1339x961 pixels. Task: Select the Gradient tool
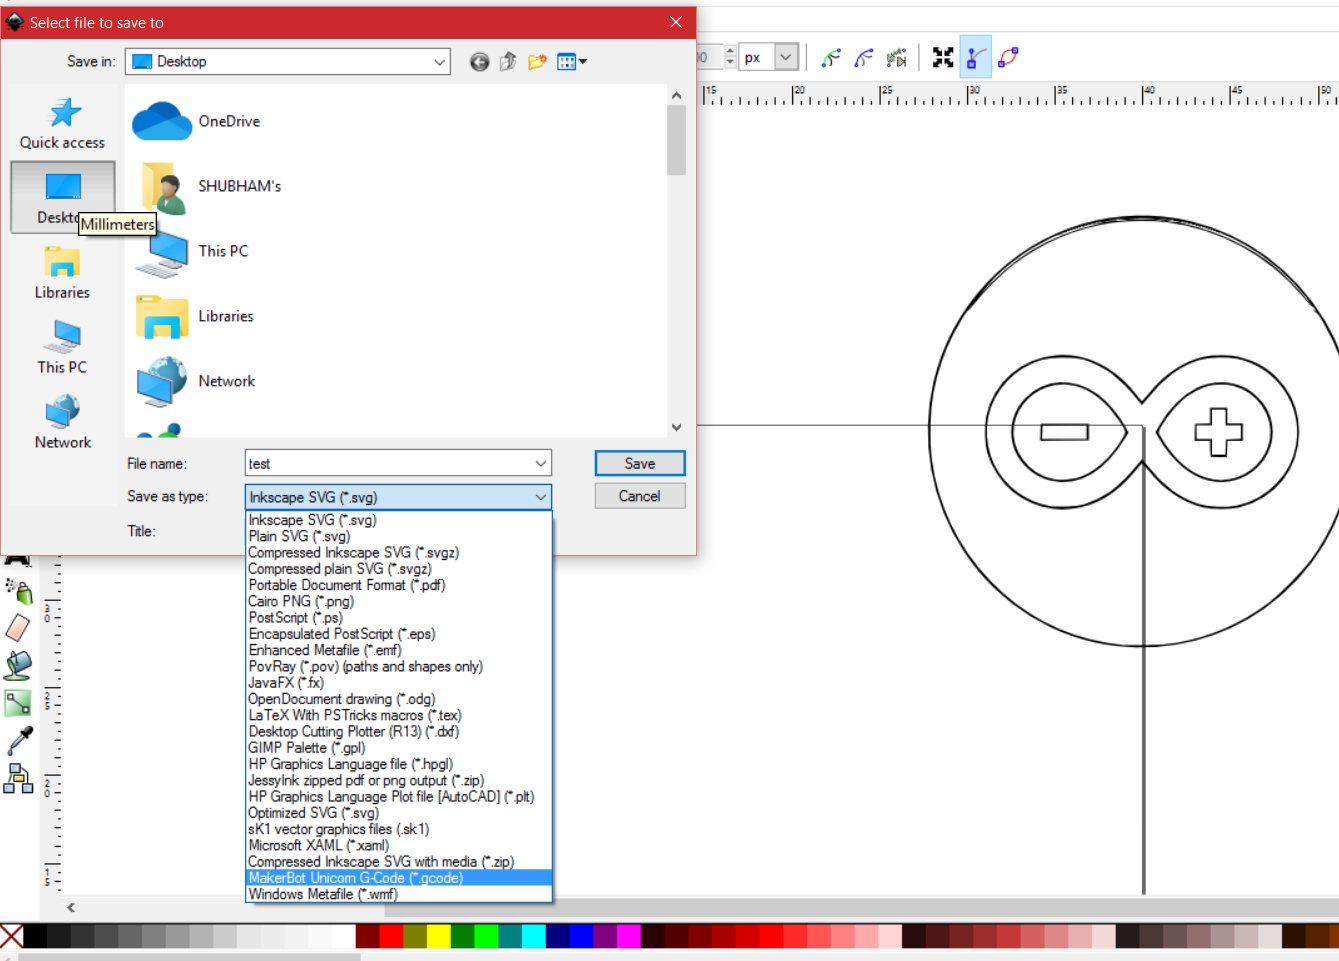[x=18, y=703]
